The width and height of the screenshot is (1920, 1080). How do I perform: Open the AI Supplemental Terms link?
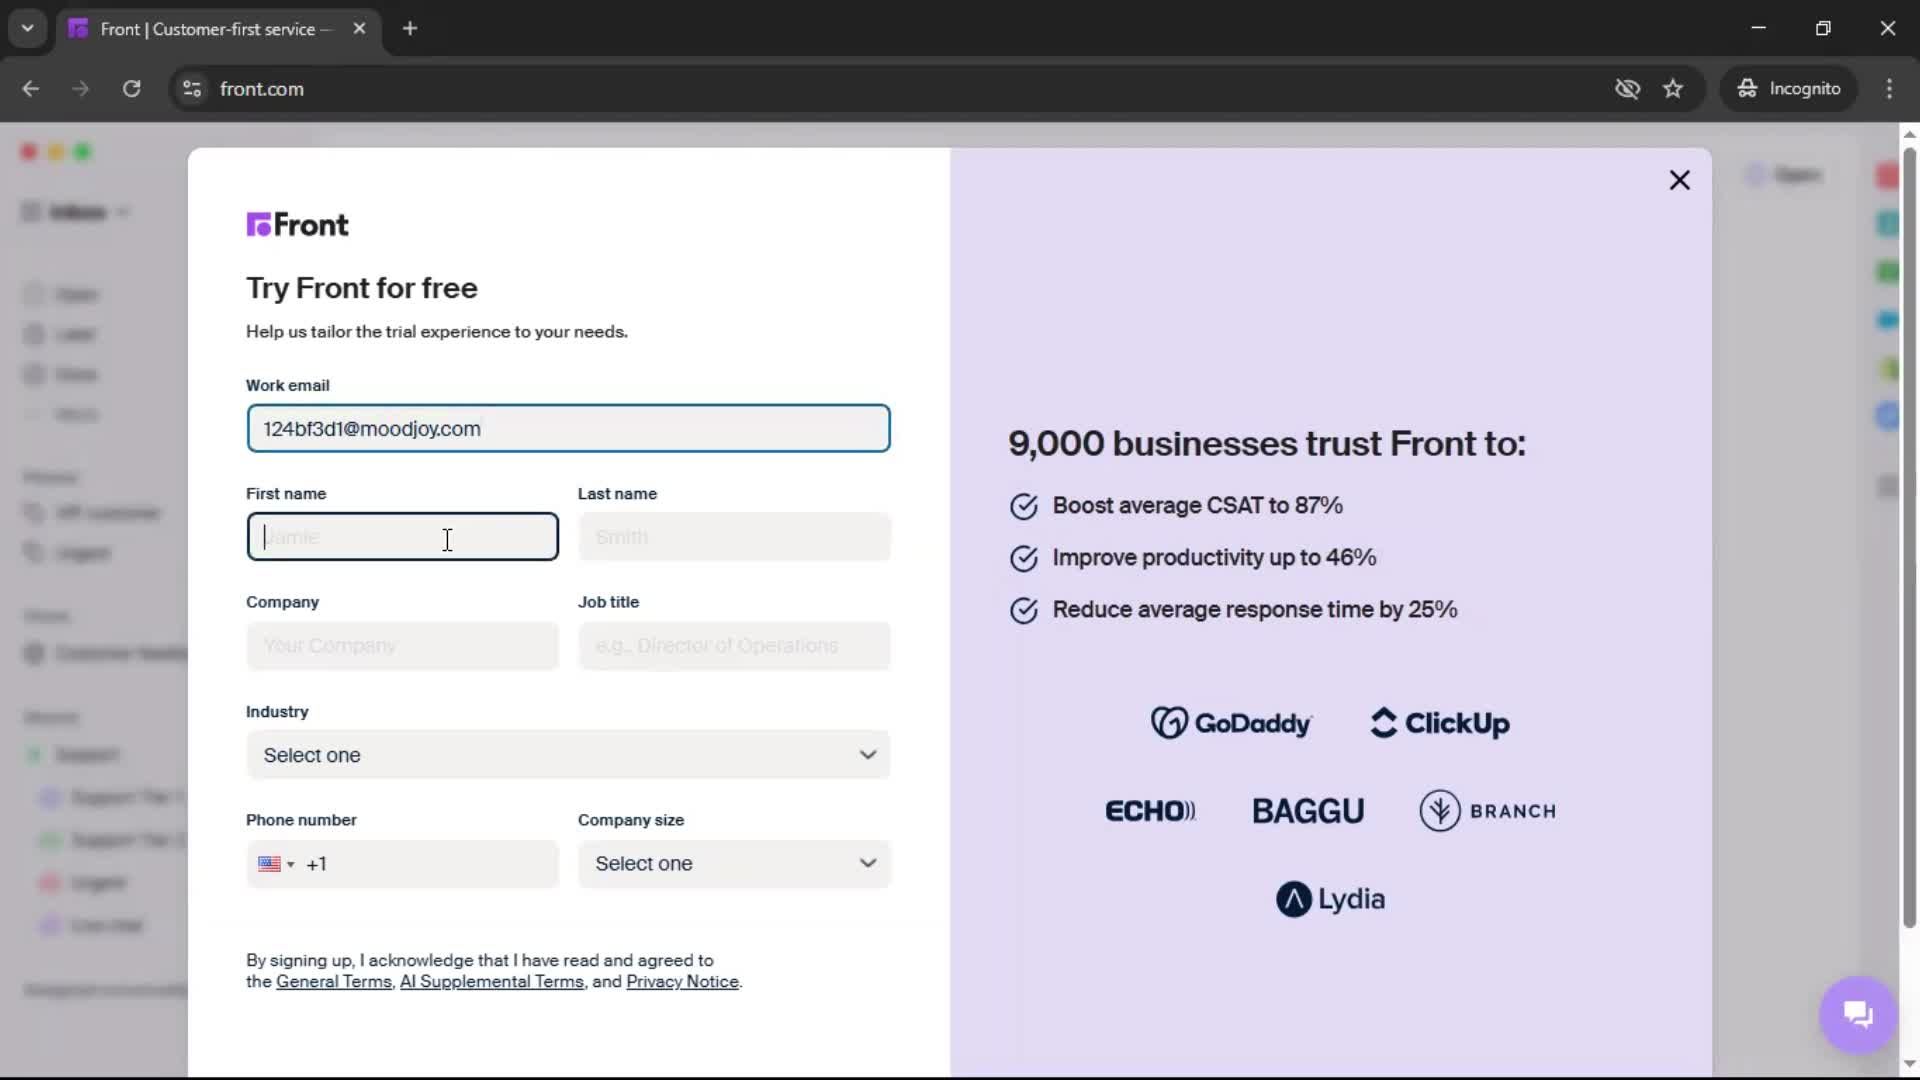(491, 982)
